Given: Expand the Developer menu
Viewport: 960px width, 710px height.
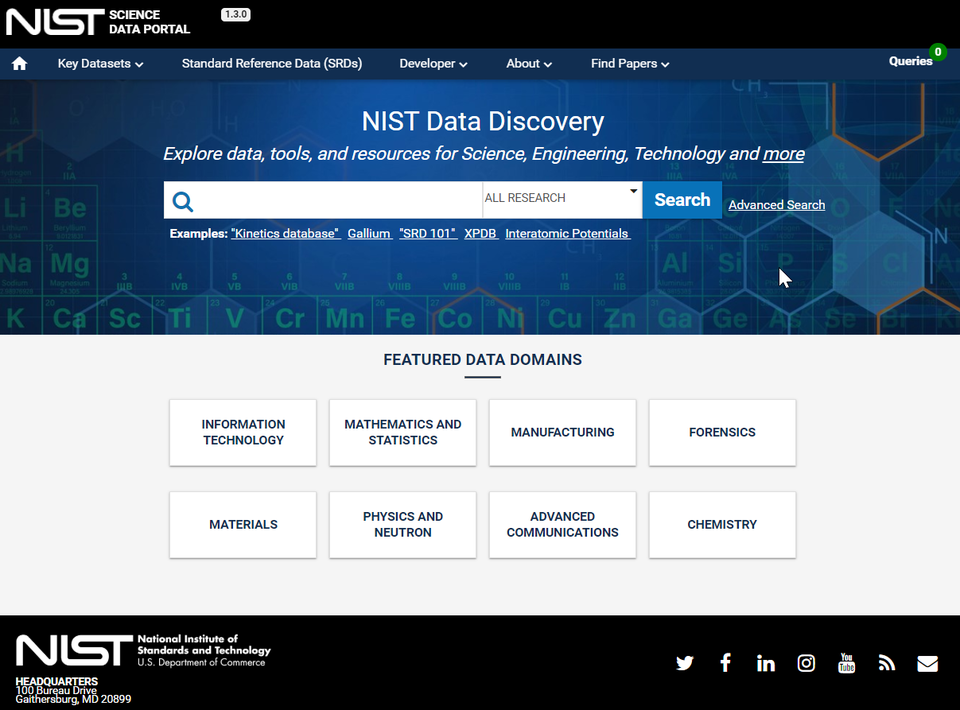Looking at the screenshot, I should coord(433,64).
